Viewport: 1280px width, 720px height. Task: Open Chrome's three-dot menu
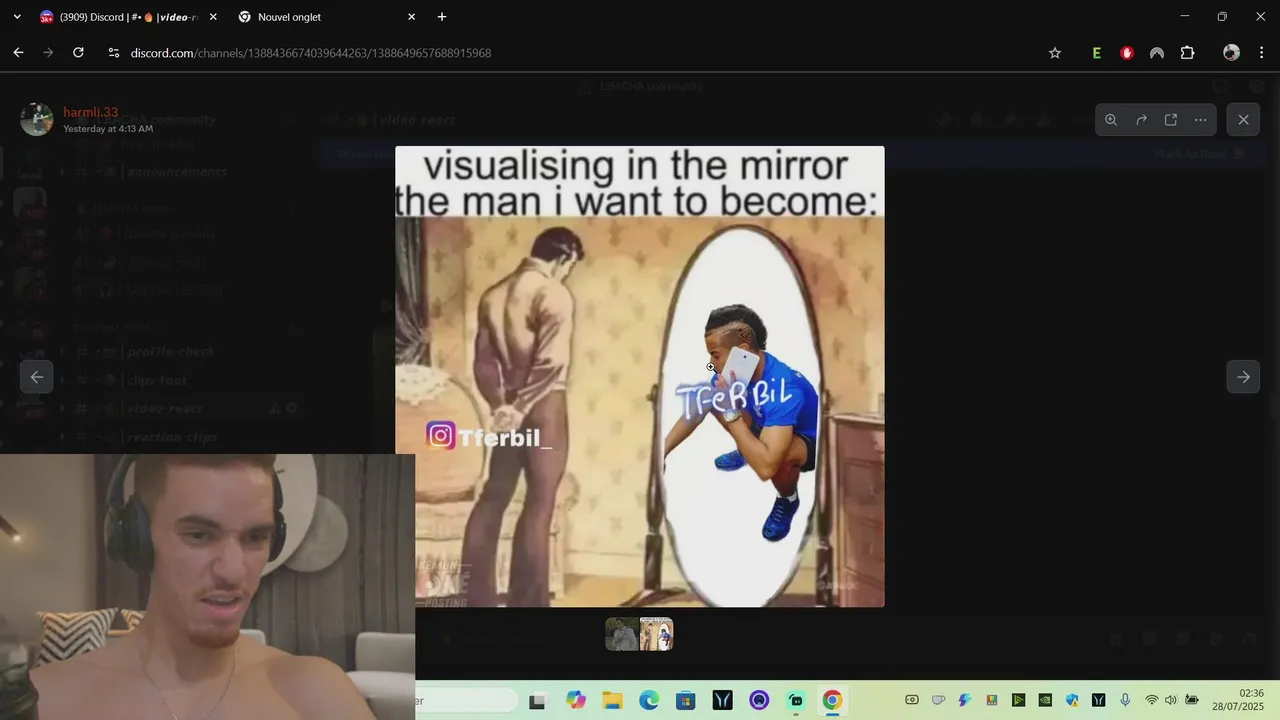coord(1261,53)
